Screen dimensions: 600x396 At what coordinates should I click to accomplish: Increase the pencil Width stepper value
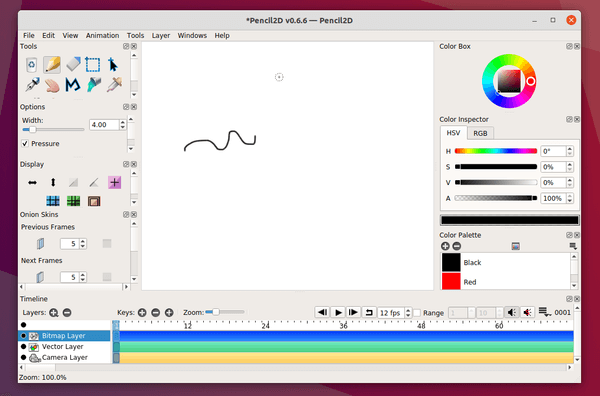click(x=122, y=122)
